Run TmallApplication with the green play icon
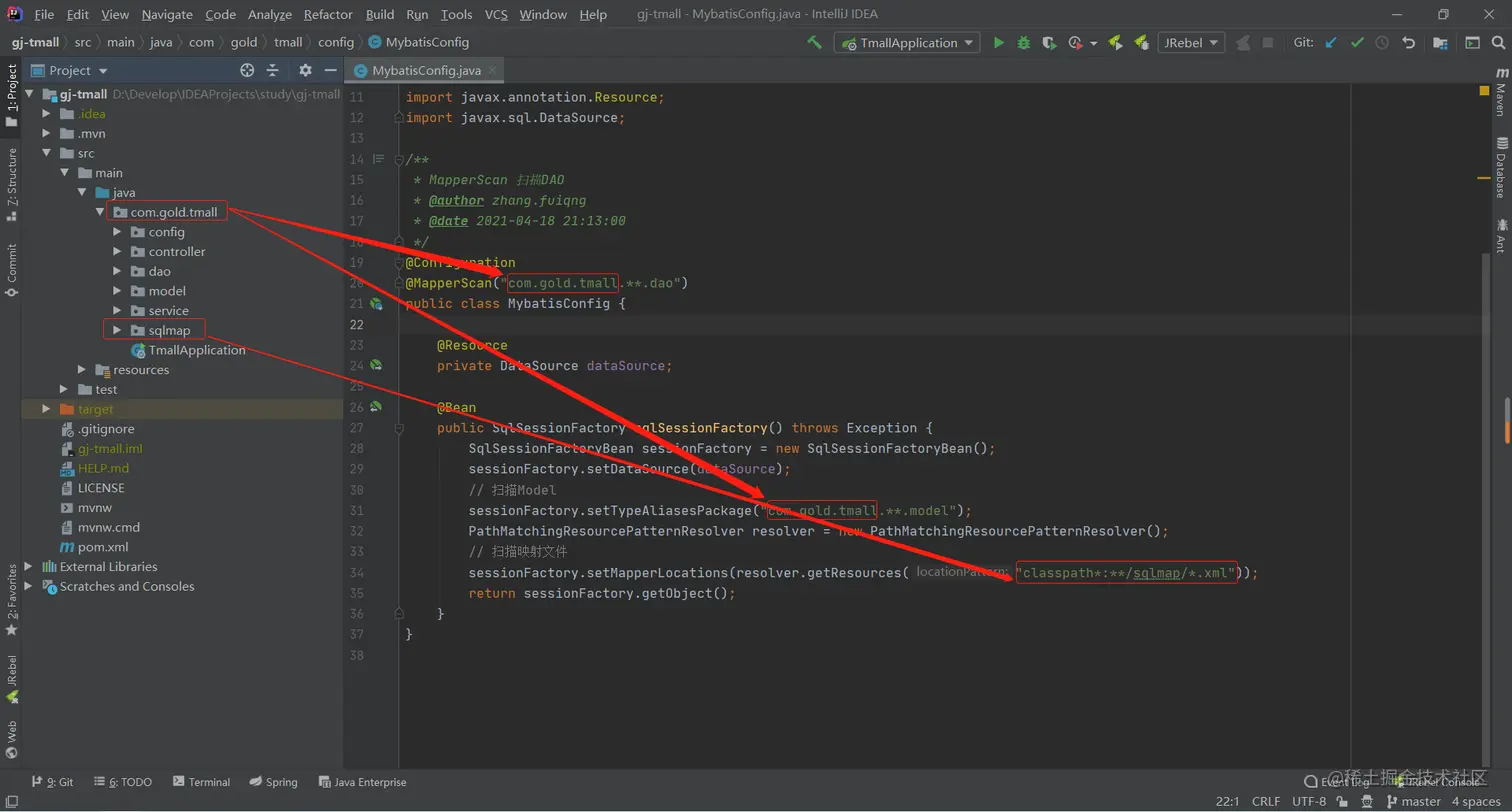This screenshot has height=812, width=1512. pos(999,43)
